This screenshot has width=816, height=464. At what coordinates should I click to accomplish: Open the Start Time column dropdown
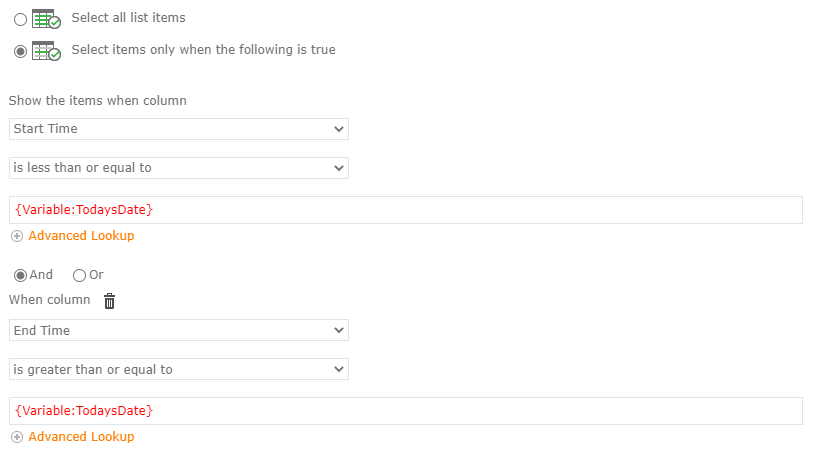coord(179,129)
